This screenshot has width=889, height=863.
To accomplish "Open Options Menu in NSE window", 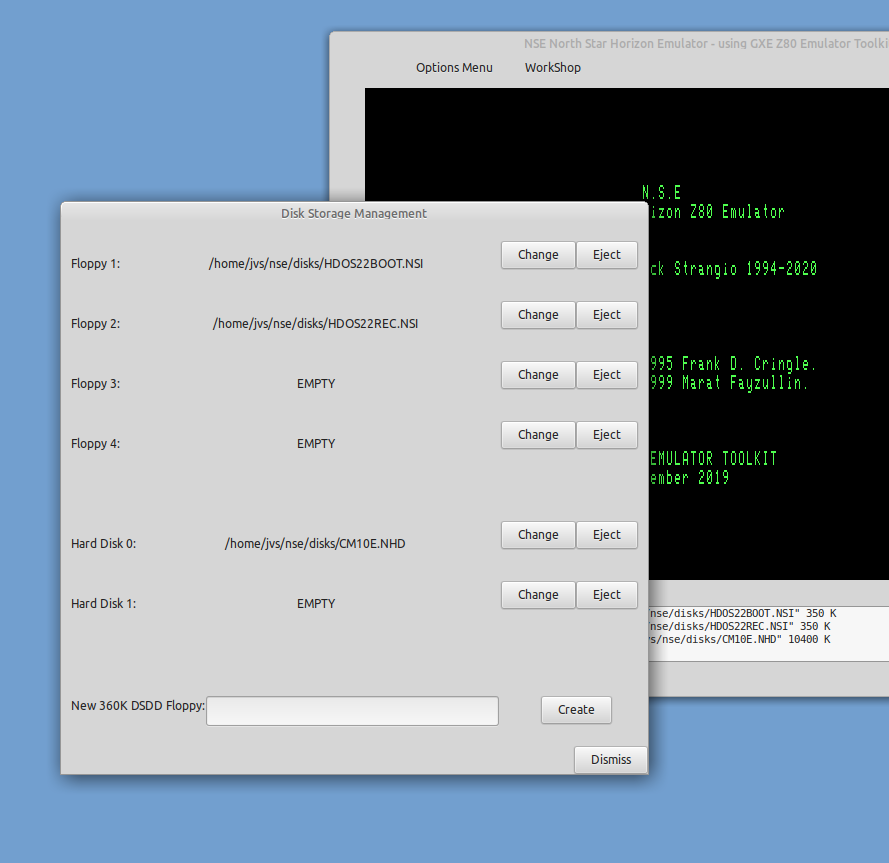I will (x=454, y=67).
